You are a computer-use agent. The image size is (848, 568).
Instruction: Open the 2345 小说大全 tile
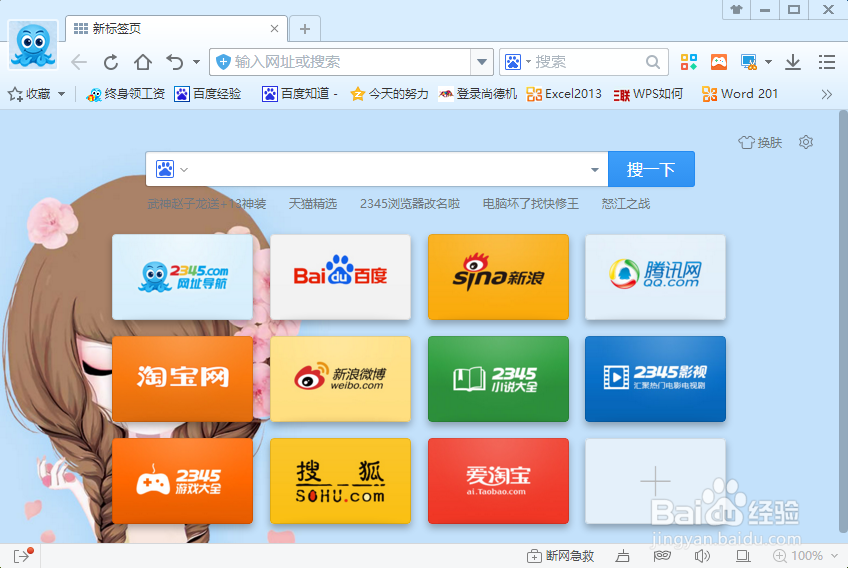pyautogui.click(x=498, y=379)
